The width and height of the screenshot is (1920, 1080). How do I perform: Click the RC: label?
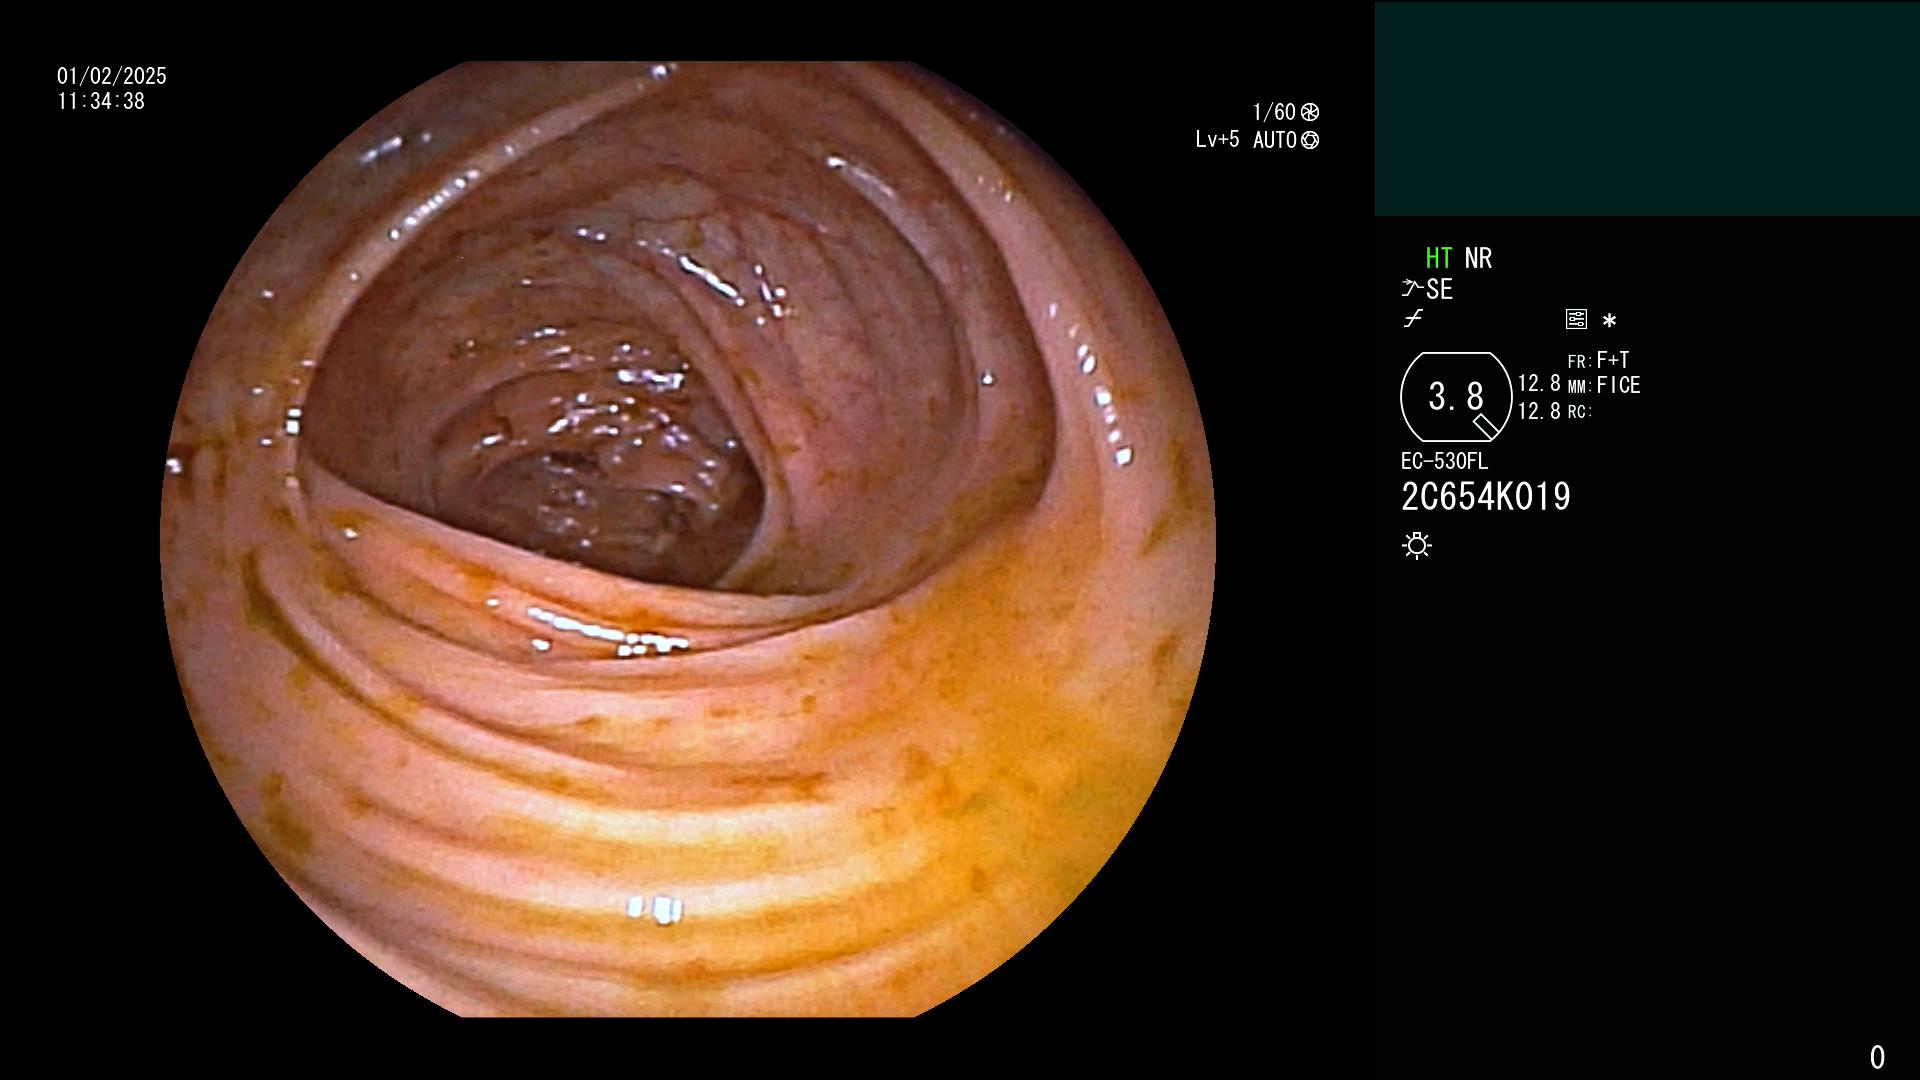(1580, 412)
